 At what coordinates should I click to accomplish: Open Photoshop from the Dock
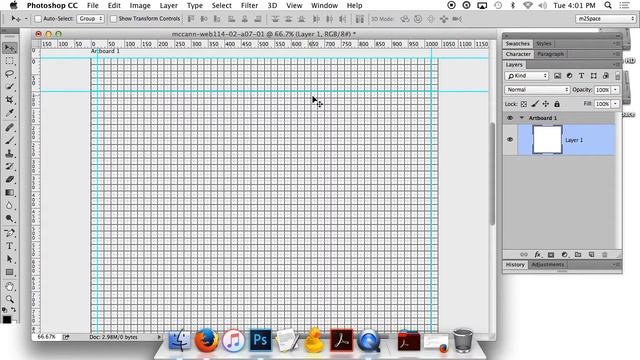point(260,340)
